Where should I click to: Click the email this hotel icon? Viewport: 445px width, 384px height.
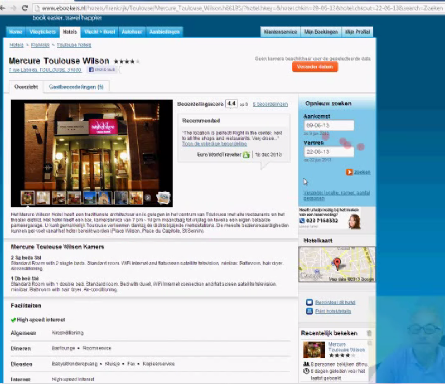pyautogui.click(x=309, y=302)
